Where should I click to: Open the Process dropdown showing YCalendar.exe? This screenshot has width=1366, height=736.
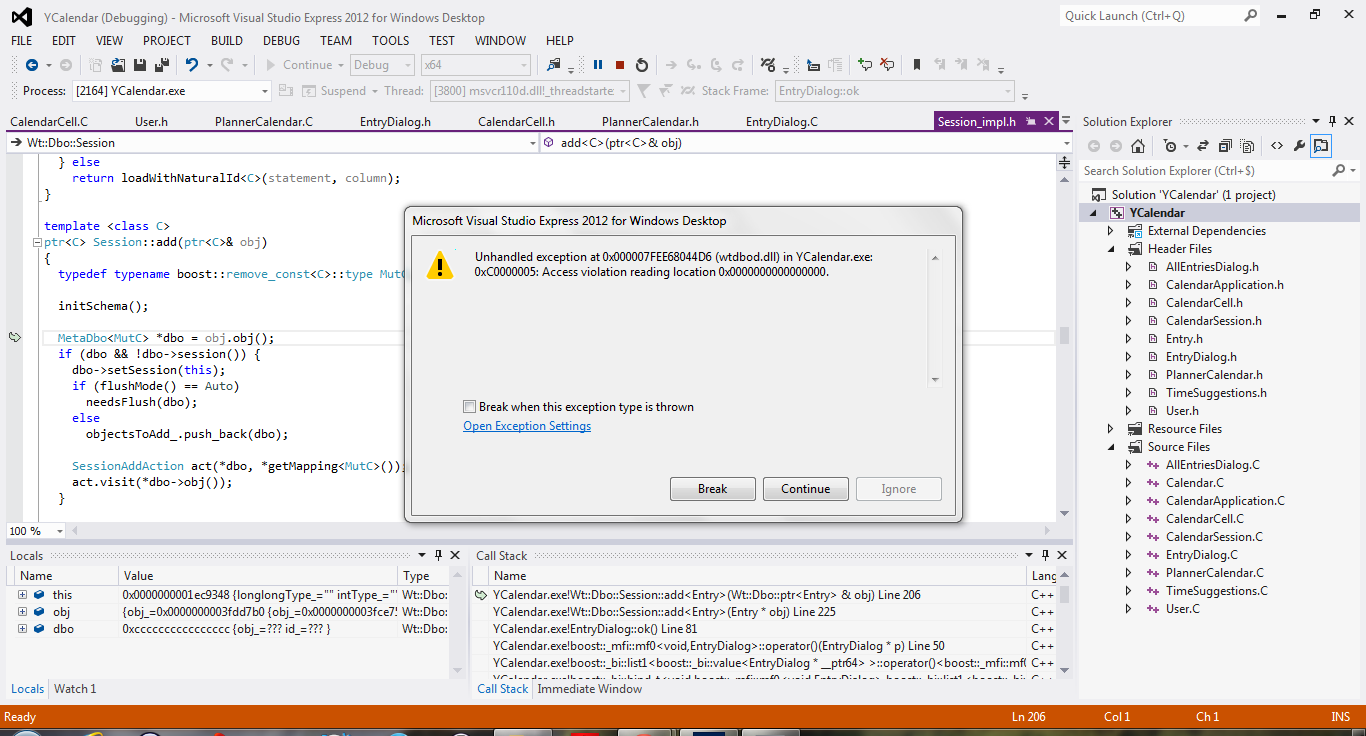[x=265, y=91]
